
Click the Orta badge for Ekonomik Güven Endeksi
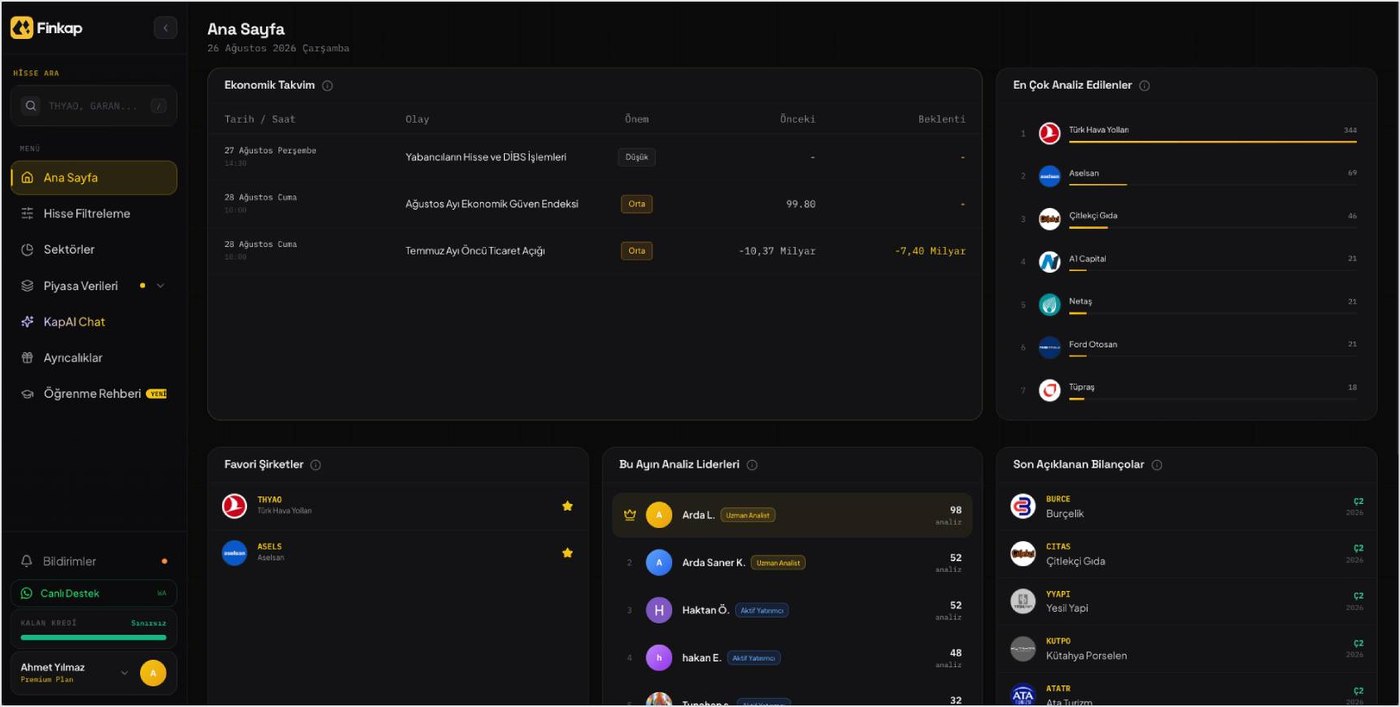(637, 204)
